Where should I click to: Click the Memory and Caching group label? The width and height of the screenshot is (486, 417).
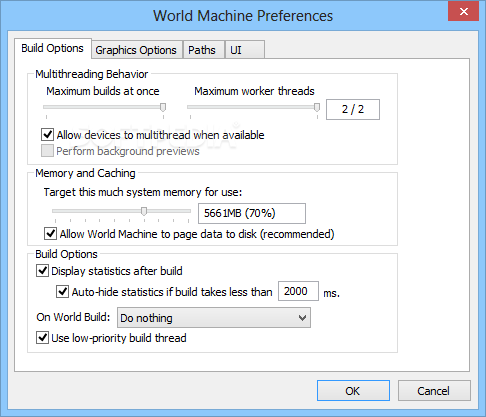(x=85, y=173)
